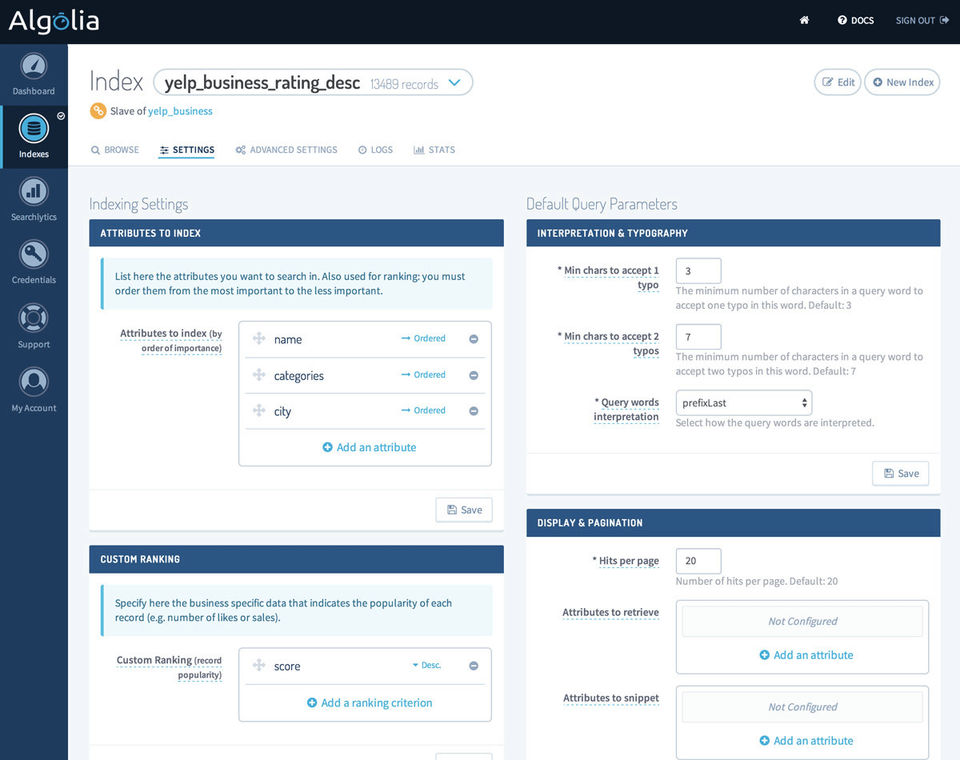Open the index selector dropdown
Screen dimensions: 960x760
coord(313,83)
